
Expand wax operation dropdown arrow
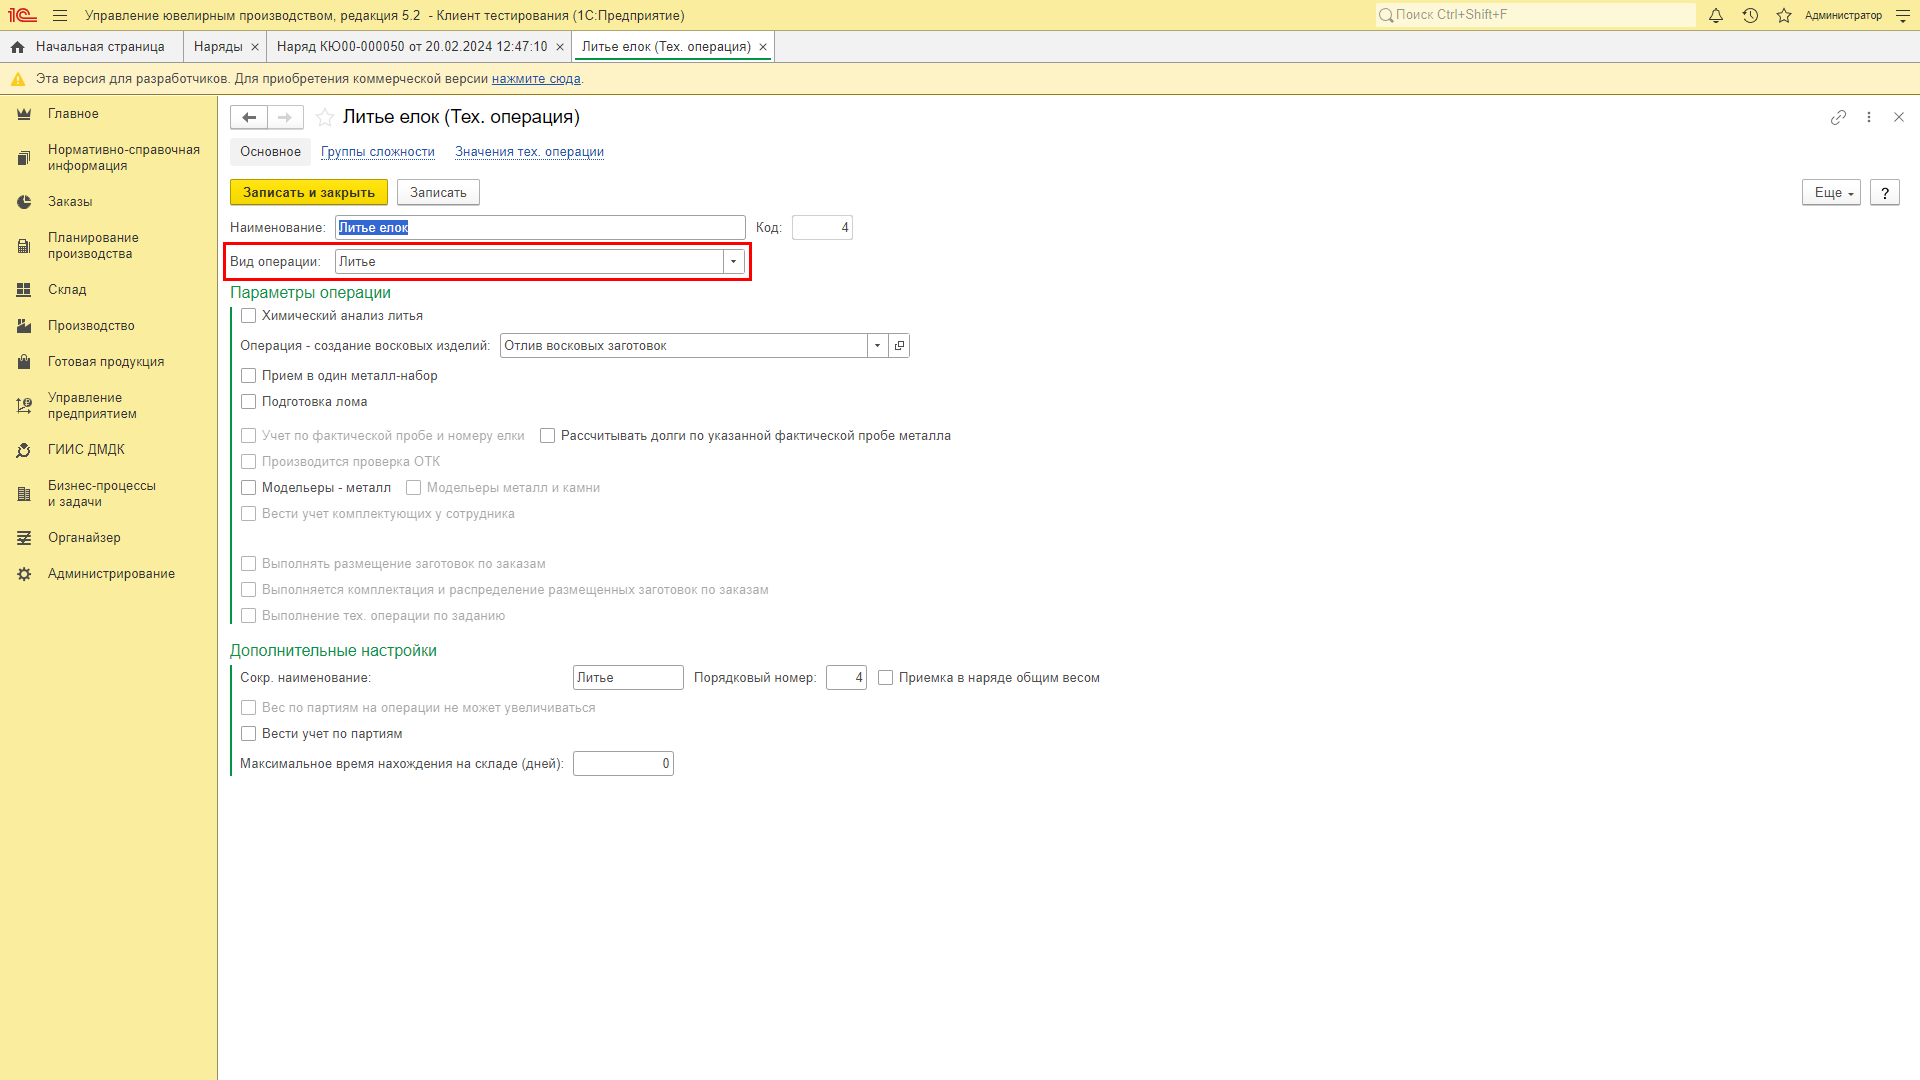click(x=877, y=346)
